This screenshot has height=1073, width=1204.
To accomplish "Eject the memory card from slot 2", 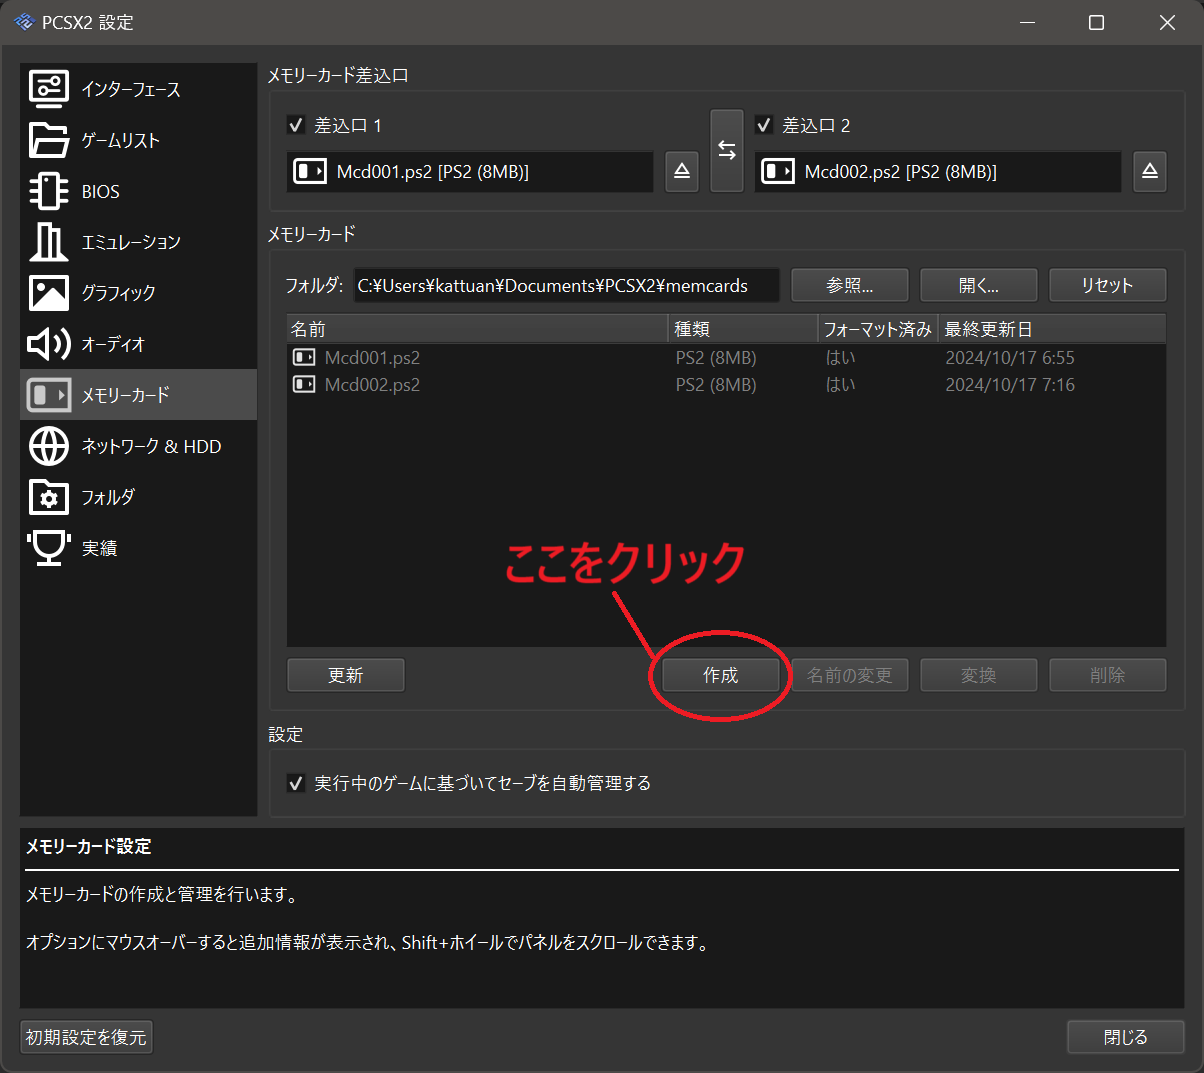I will coord(1150,172).
